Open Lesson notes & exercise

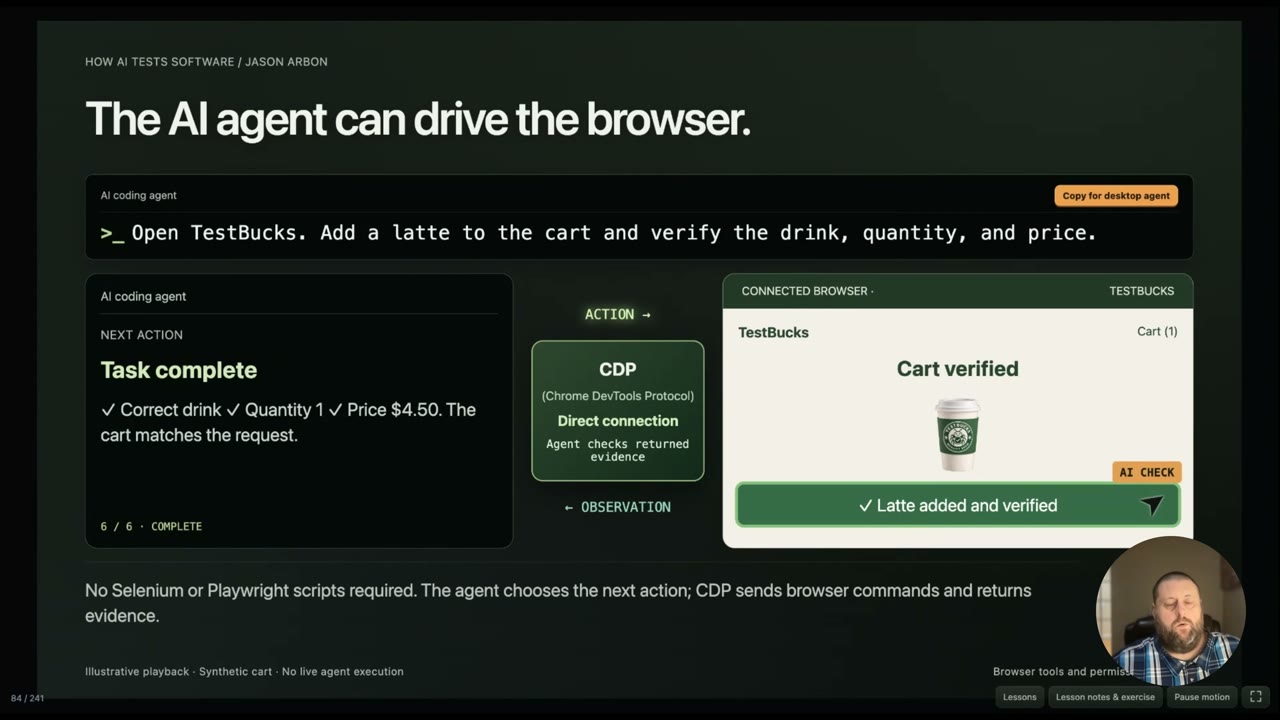click(1105, 697)
